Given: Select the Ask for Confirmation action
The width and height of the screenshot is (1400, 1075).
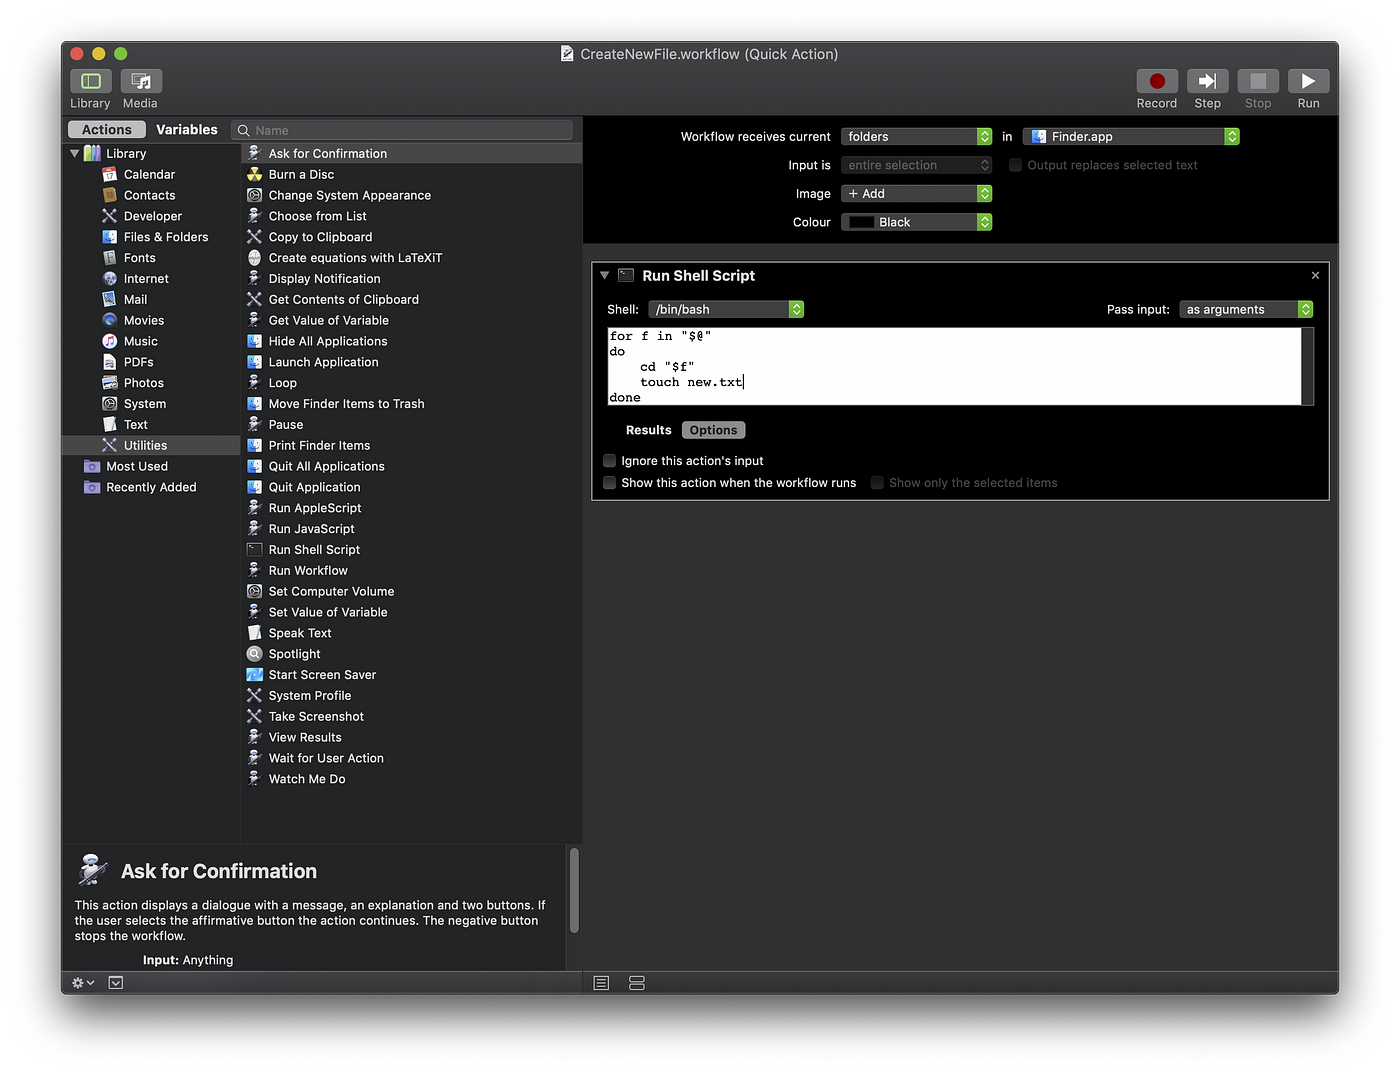Looking at the screenshot, I should (411, 154).
